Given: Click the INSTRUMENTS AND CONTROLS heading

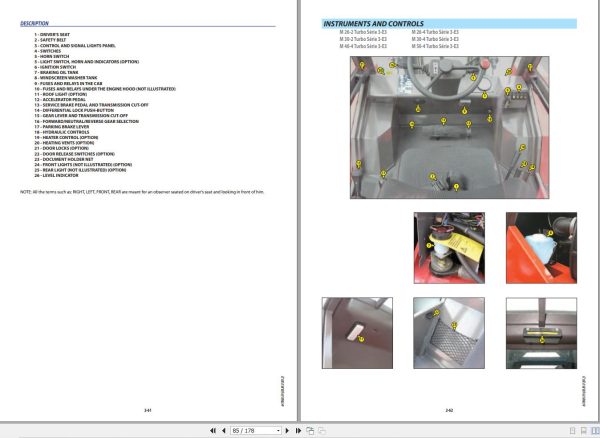Looking at the screenshot, I should point(373,24).
